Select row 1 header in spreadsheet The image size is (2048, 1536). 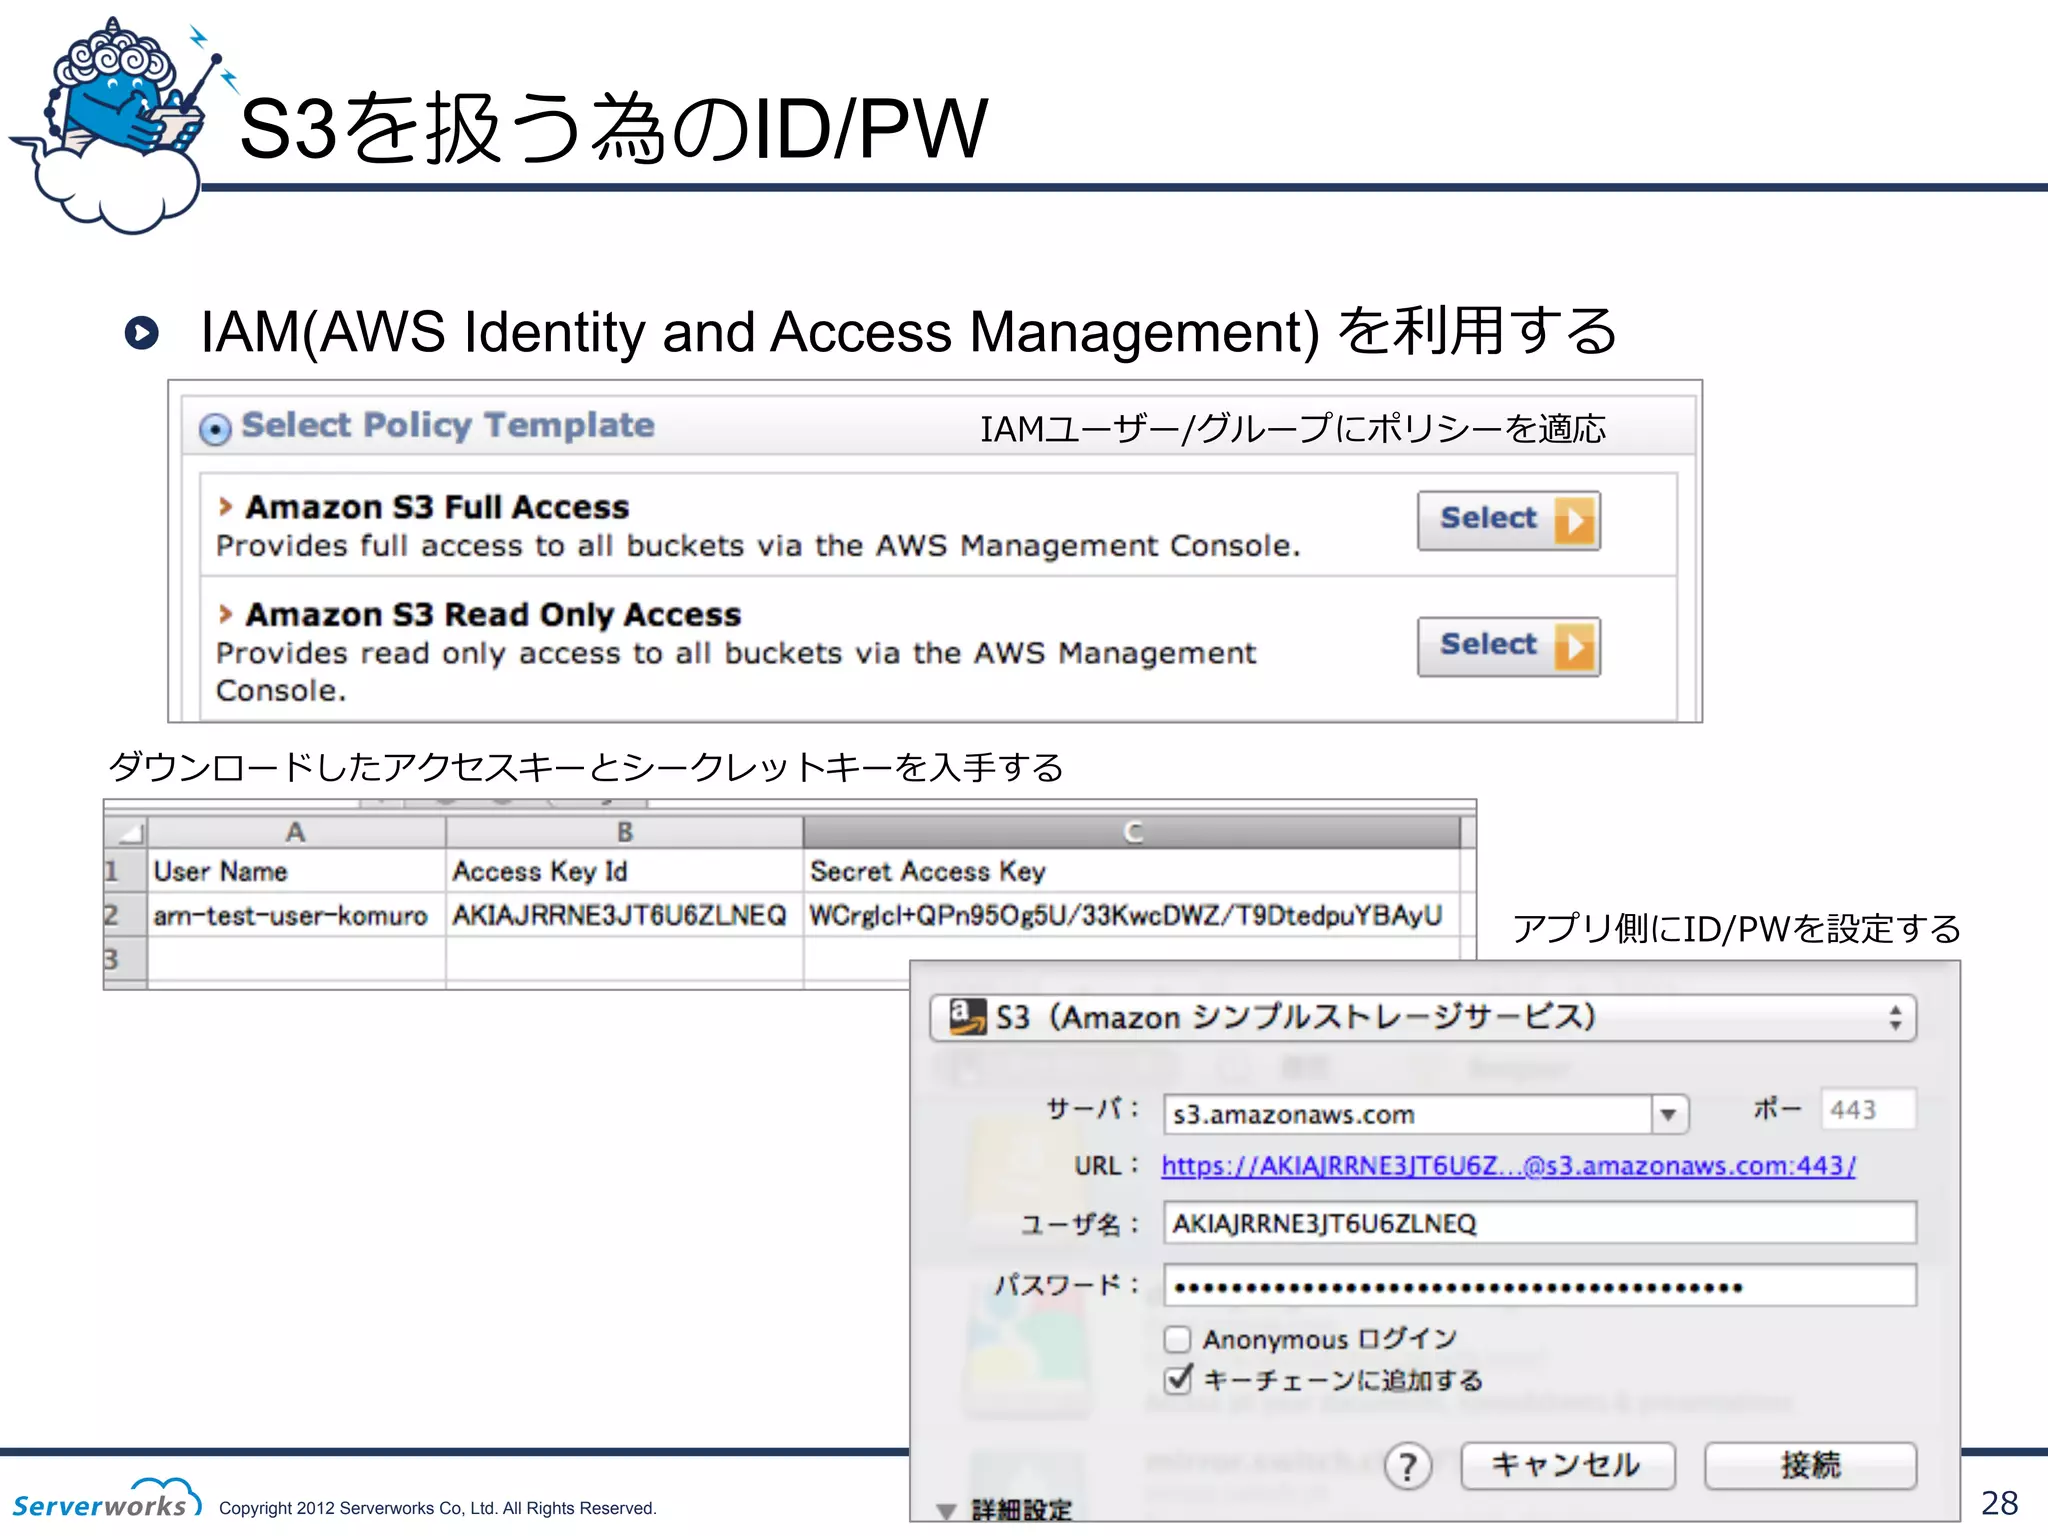[125, 871]
